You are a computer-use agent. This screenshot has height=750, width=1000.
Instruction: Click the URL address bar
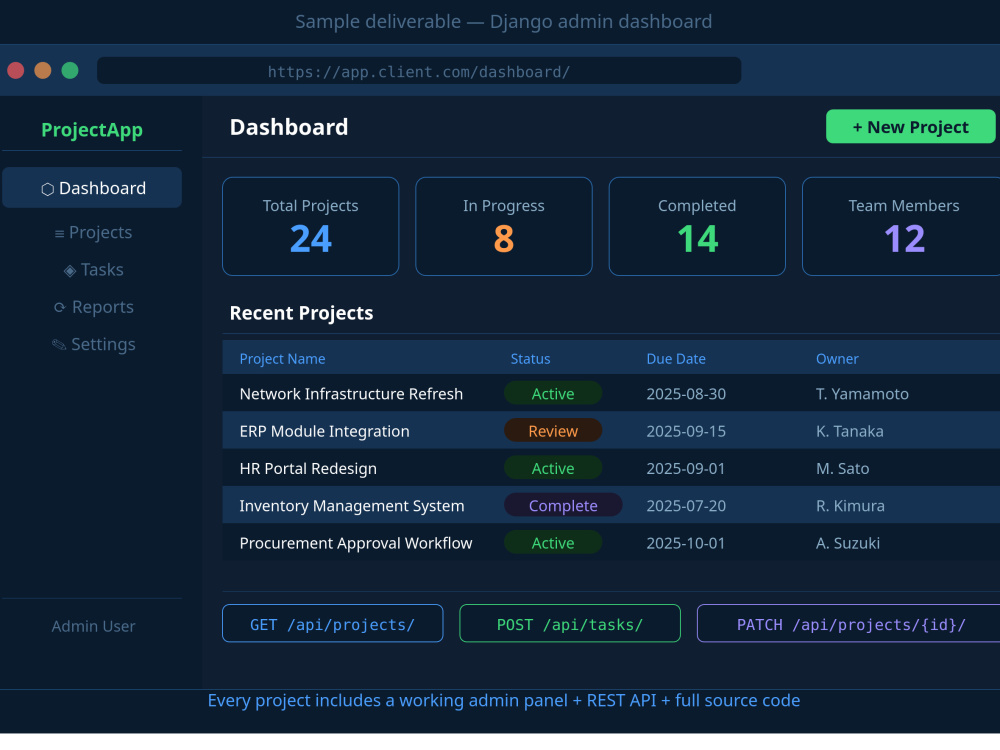click(x=418, y=70)
